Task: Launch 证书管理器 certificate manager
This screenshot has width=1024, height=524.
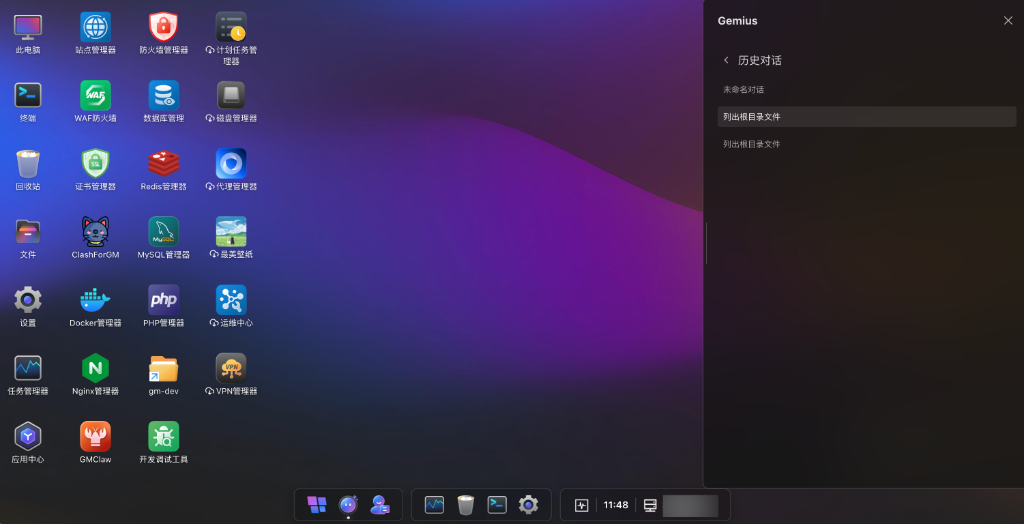Action: tap(95, 163)
